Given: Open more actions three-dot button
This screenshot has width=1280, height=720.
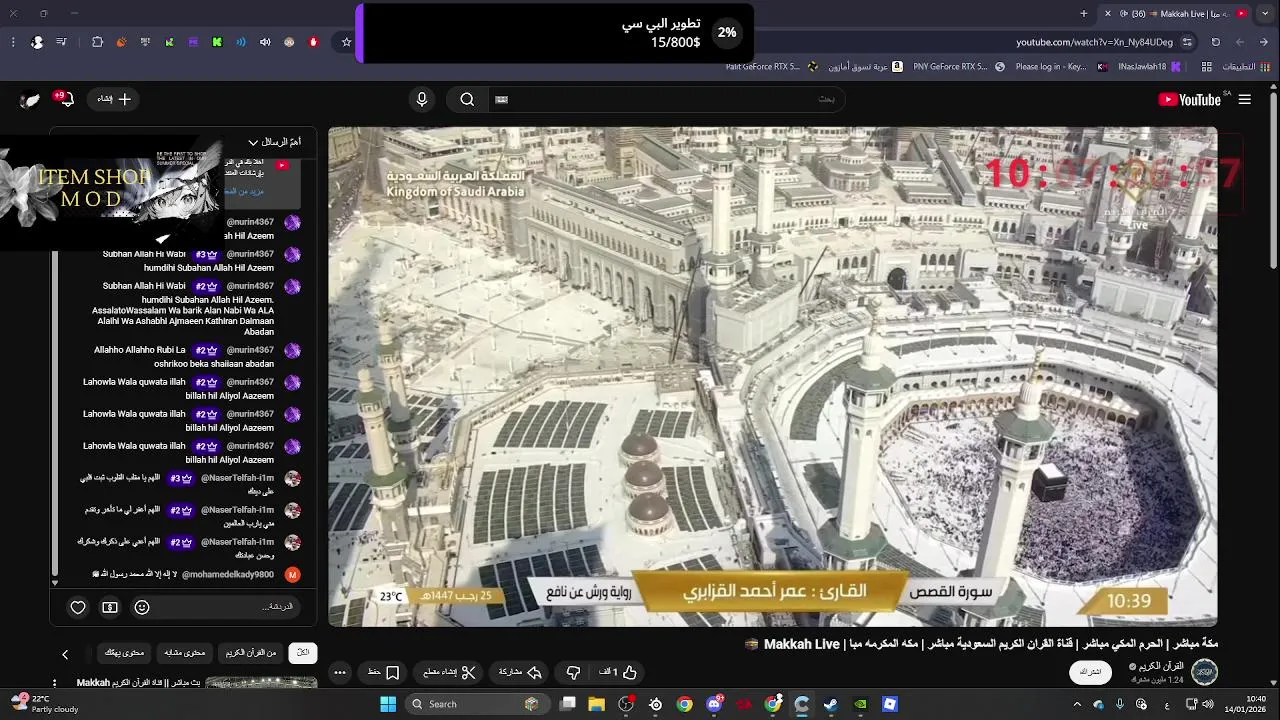Looking at the screenshot, I should [x=340, y=672].
